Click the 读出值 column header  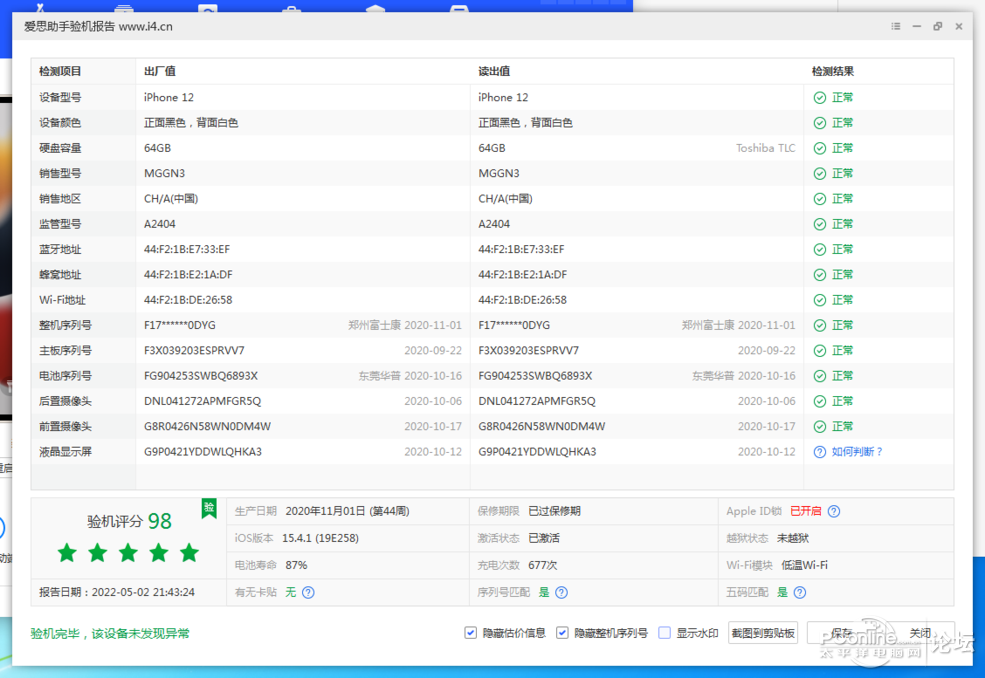coord(494,71)
